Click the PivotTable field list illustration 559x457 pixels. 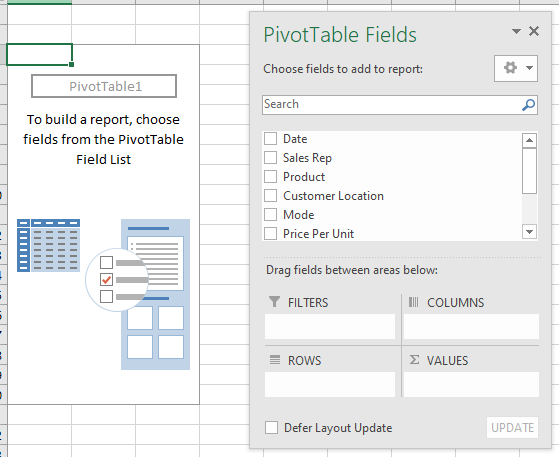tap(104, 294)
